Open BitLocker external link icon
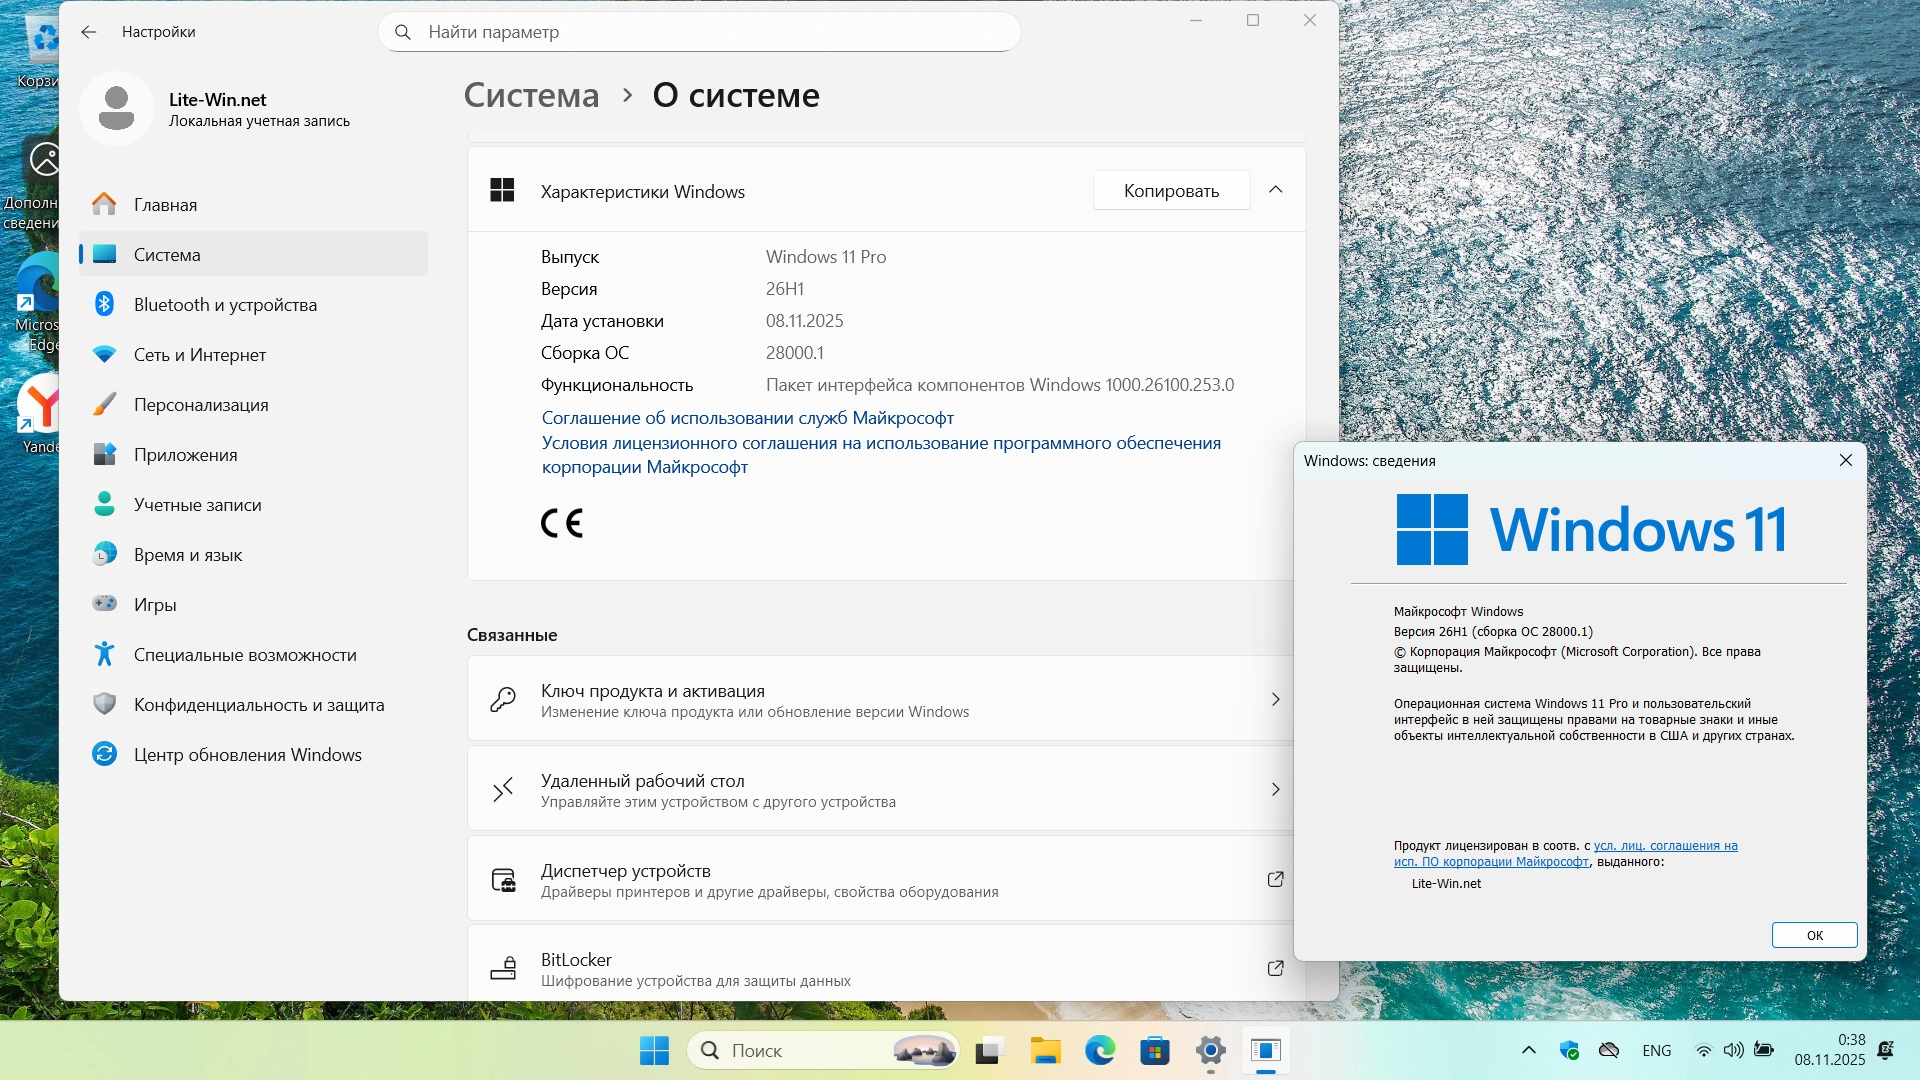 (x=1275, y=968)
